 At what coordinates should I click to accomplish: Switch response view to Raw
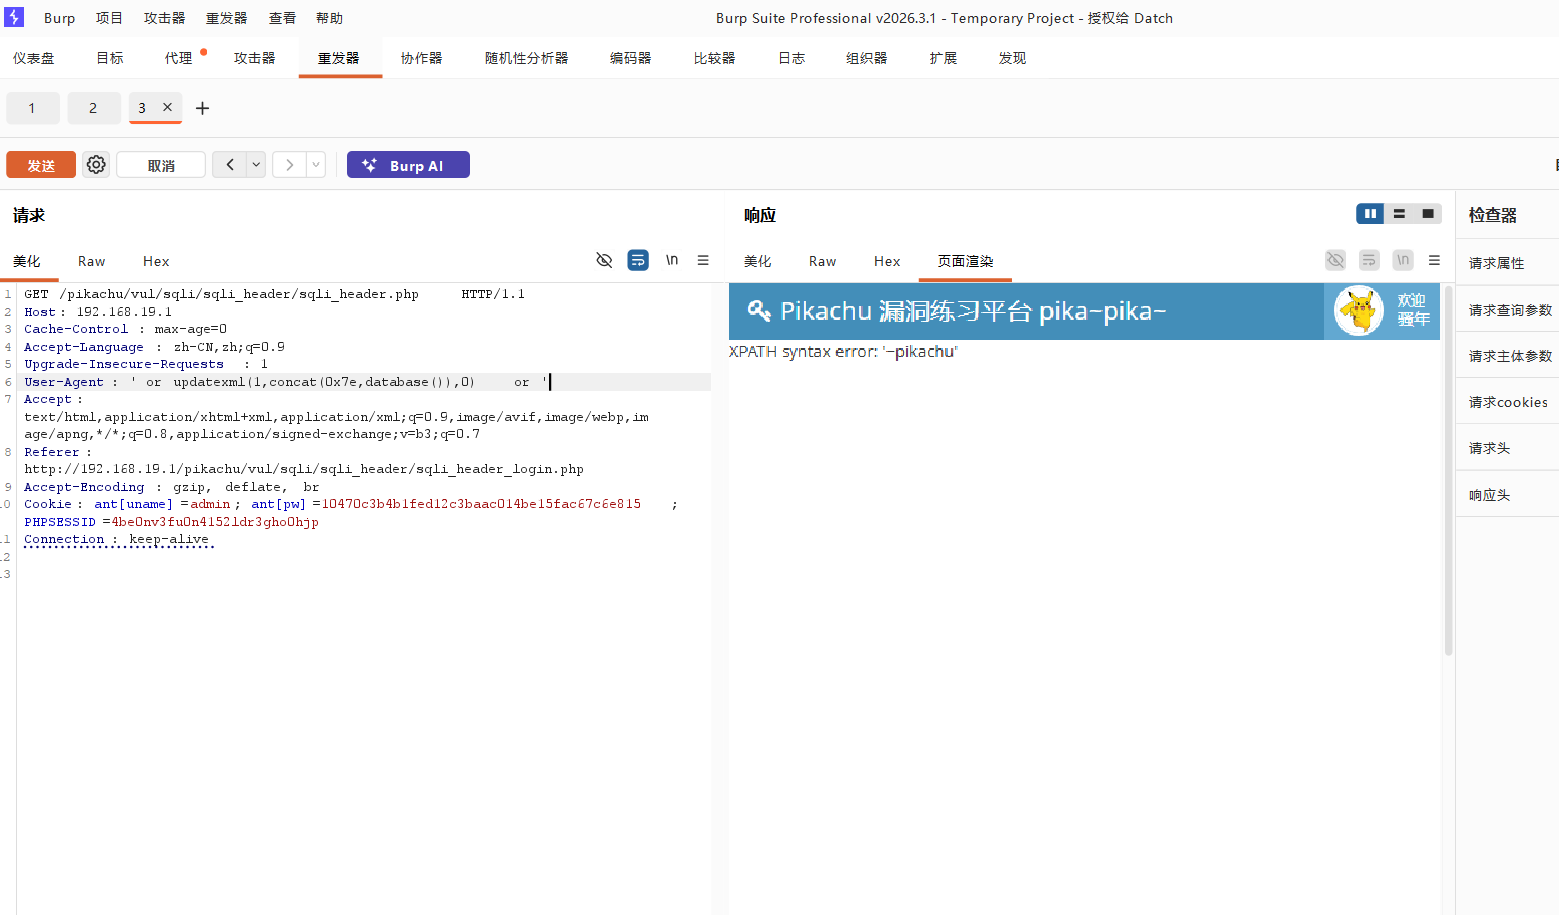(822, 261)
